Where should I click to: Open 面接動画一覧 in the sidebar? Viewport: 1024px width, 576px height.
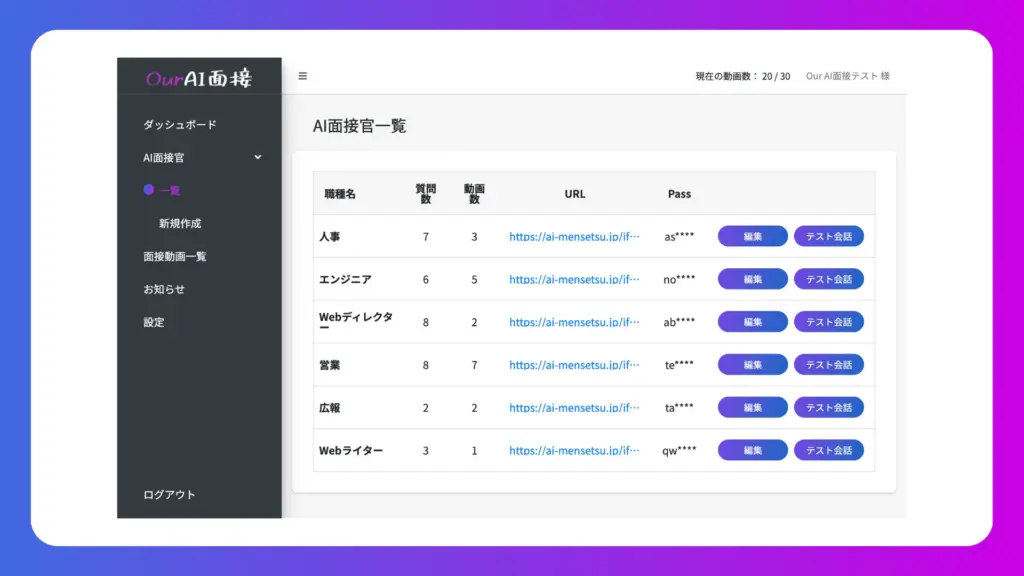click(176, 256)
